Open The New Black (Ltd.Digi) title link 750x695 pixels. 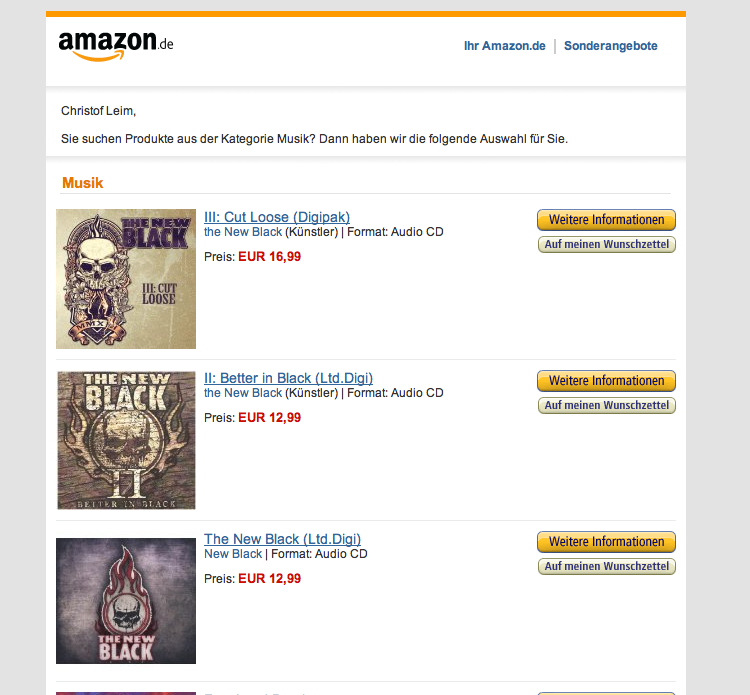[282, 539]
